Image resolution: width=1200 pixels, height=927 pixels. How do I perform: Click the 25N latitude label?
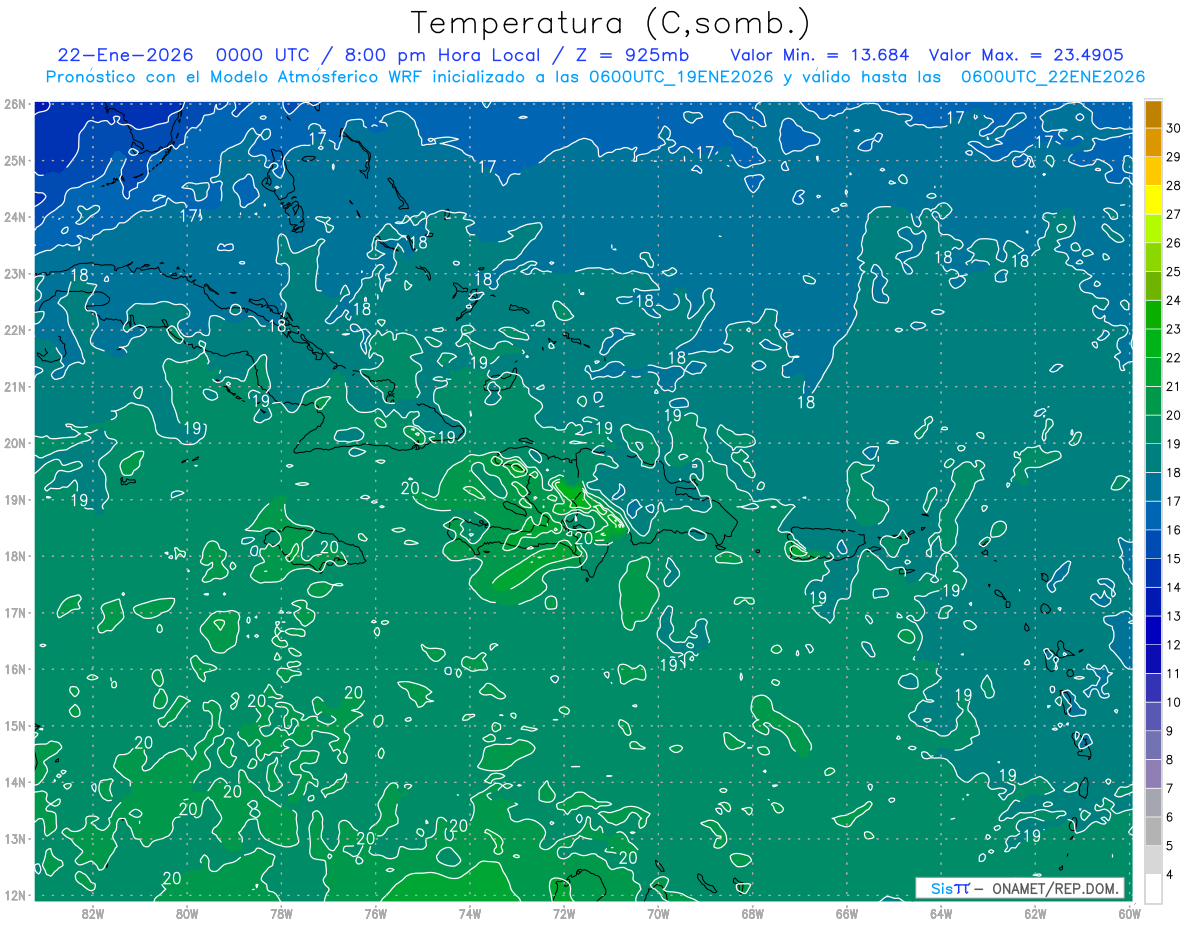pyautogui.click(x=15, y=160)
